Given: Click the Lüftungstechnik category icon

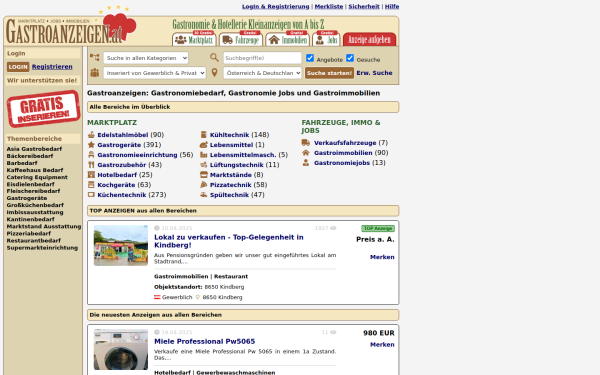Looking at the screenshot, I should click(204, 165).
